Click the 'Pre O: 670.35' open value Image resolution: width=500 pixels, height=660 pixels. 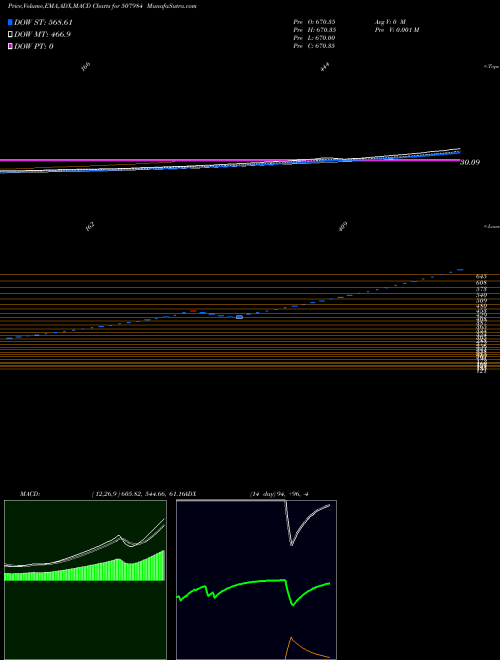314,21
